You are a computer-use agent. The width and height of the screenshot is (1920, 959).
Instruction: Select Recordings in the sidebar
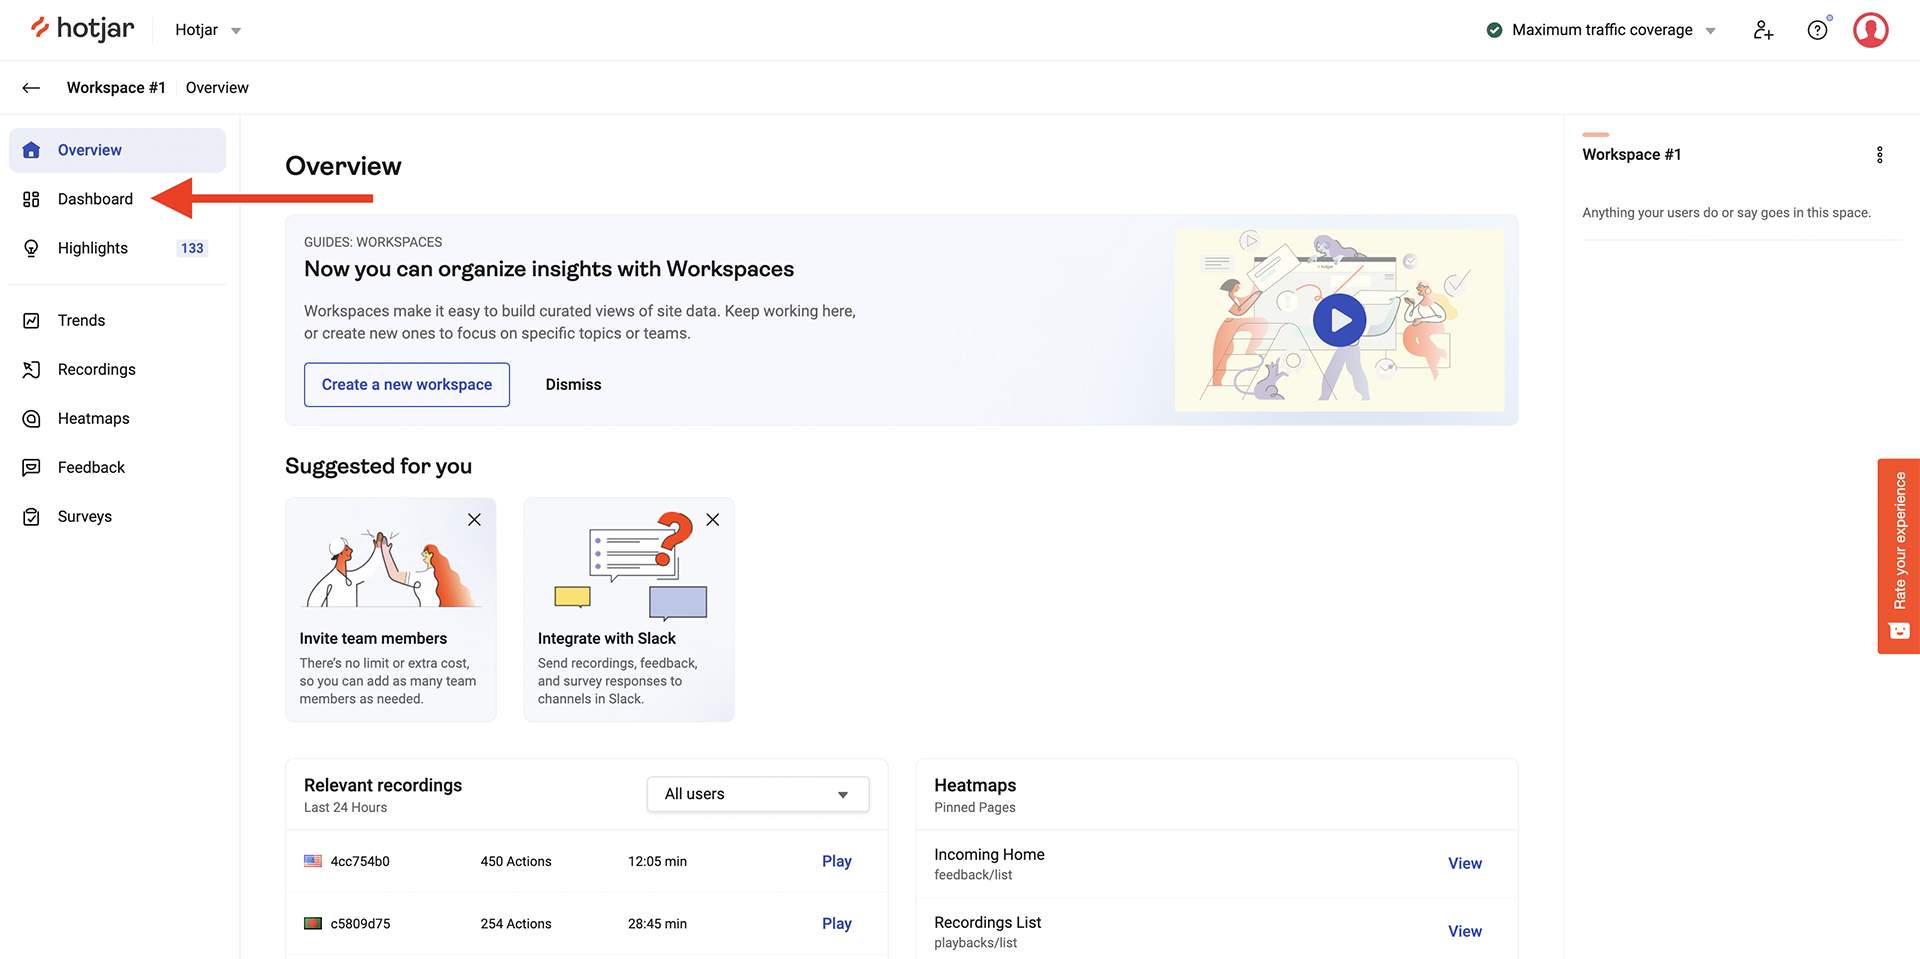[x=96, y=369]
